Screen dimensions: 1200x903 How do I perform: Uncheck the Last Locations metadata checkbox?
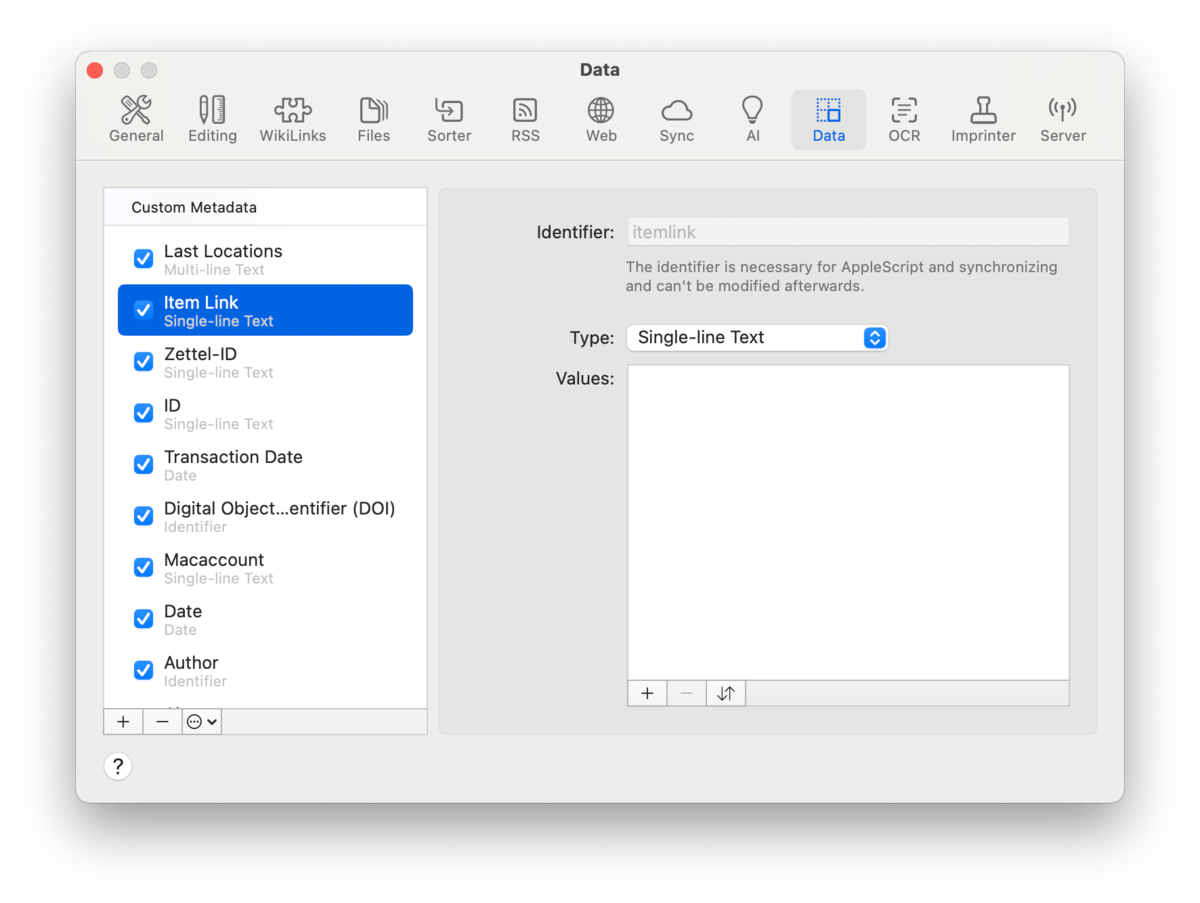pyautogui.click(x=144, y=259)
